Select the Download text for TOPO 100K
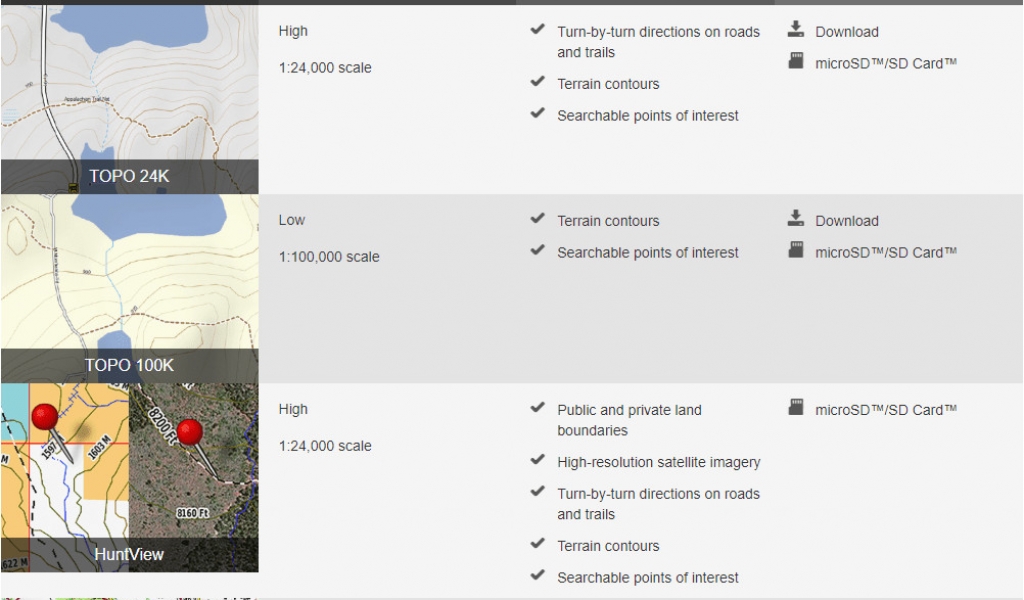 (x=846, y=221)
